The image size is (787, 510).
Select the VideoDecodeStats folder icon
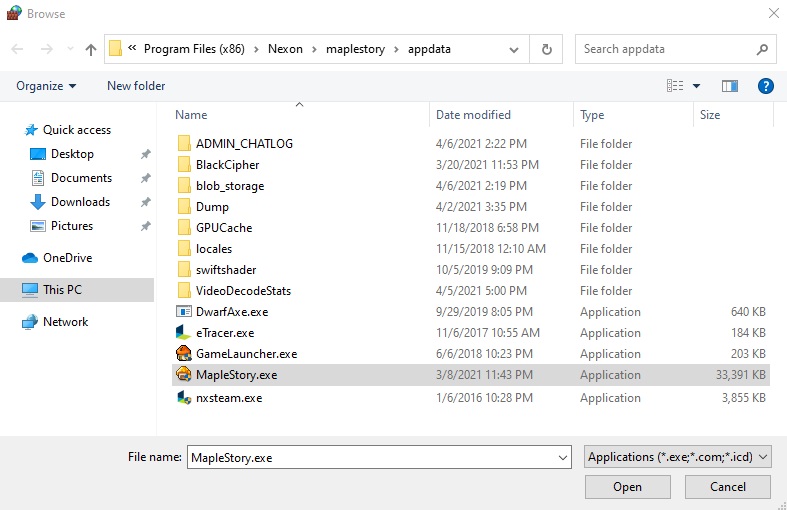pyautogui.click(x=184, y=291)
